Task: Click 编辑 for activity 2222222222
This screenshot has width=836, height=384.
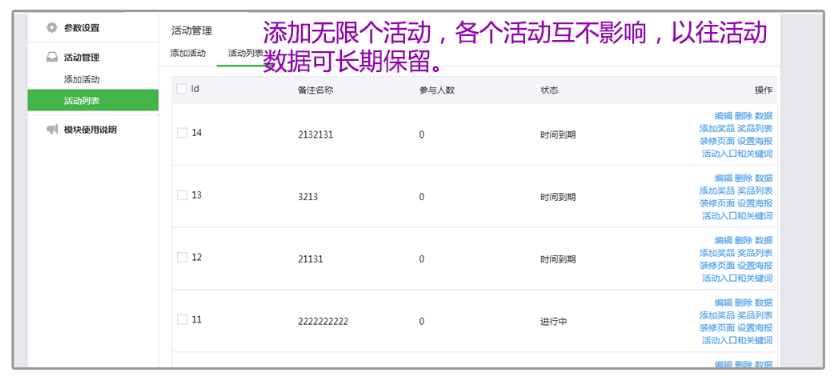Action: tap(723, 302)
